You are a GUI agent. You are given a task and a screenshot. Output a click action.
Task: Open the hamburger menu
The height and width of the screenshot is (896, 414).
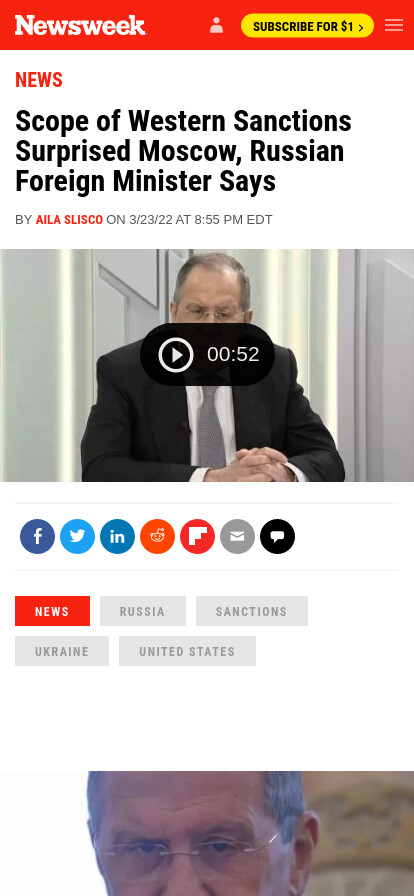pos(394,25)
